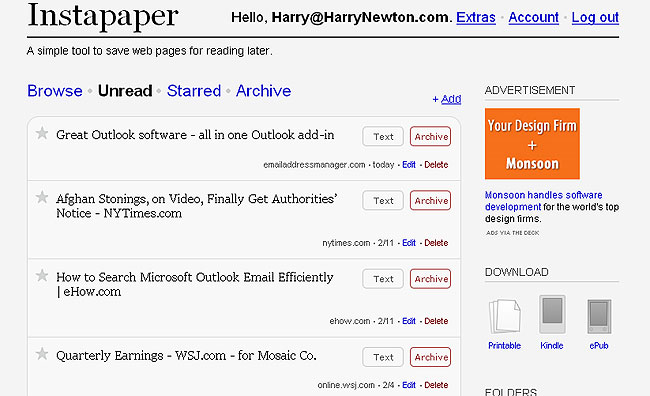Open Quarterly Earnings WSJ.com article title
The height and width of the screenshot is (396, 650).
(186, 355)
